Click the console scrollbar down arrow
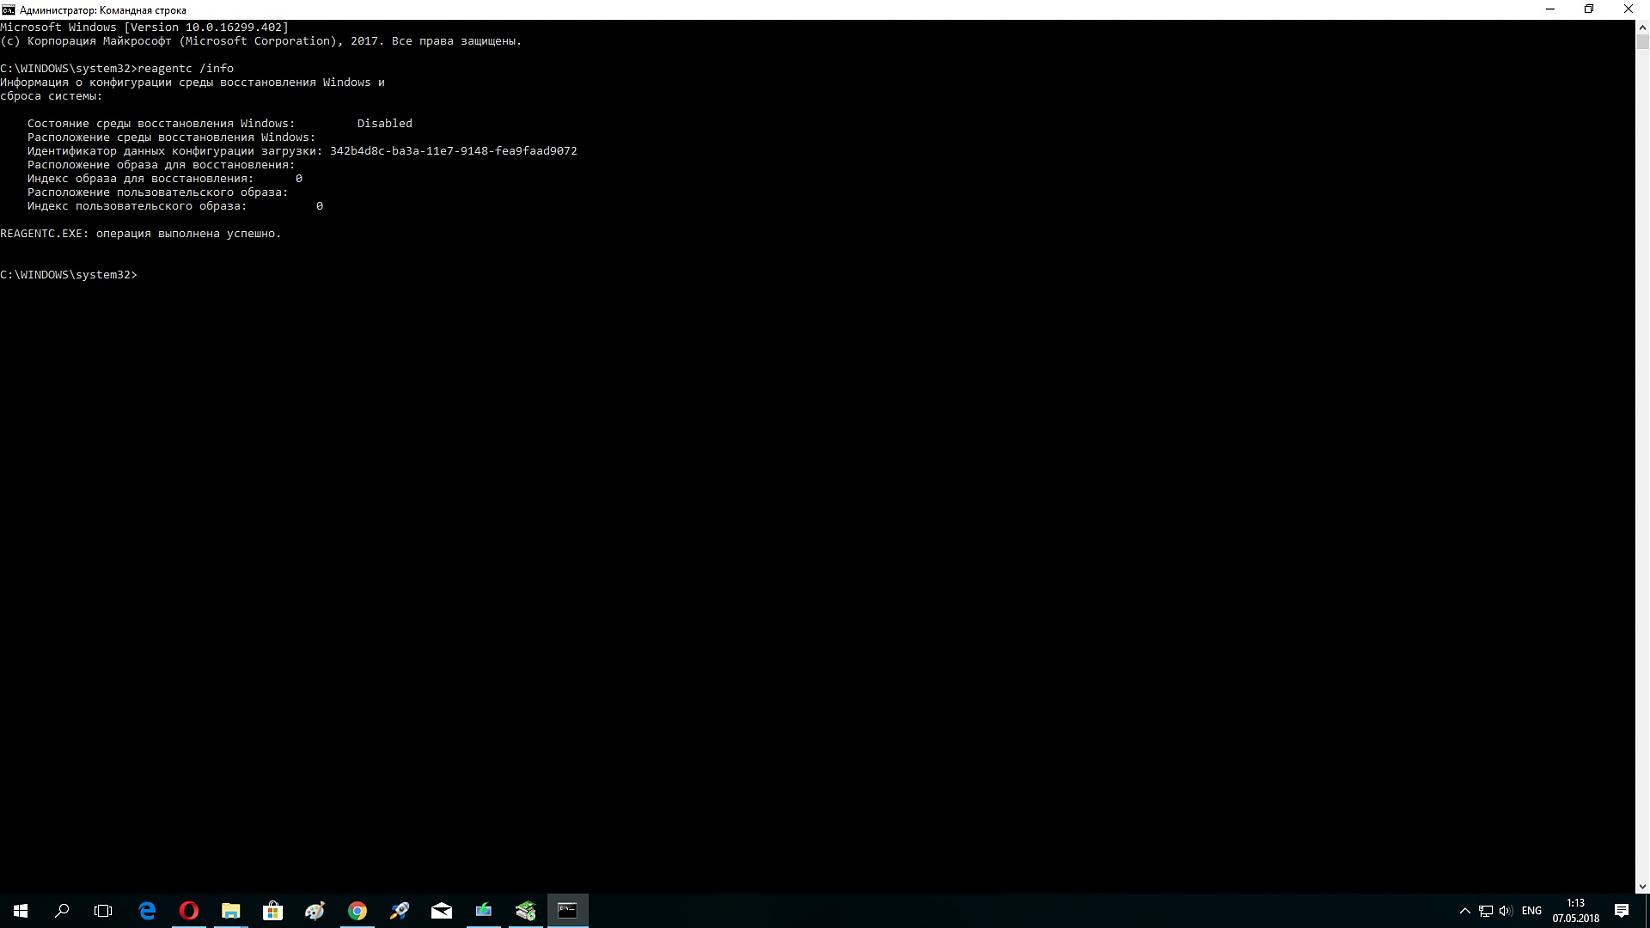Screen dimensions: 1650x928 click(1642, 887)
